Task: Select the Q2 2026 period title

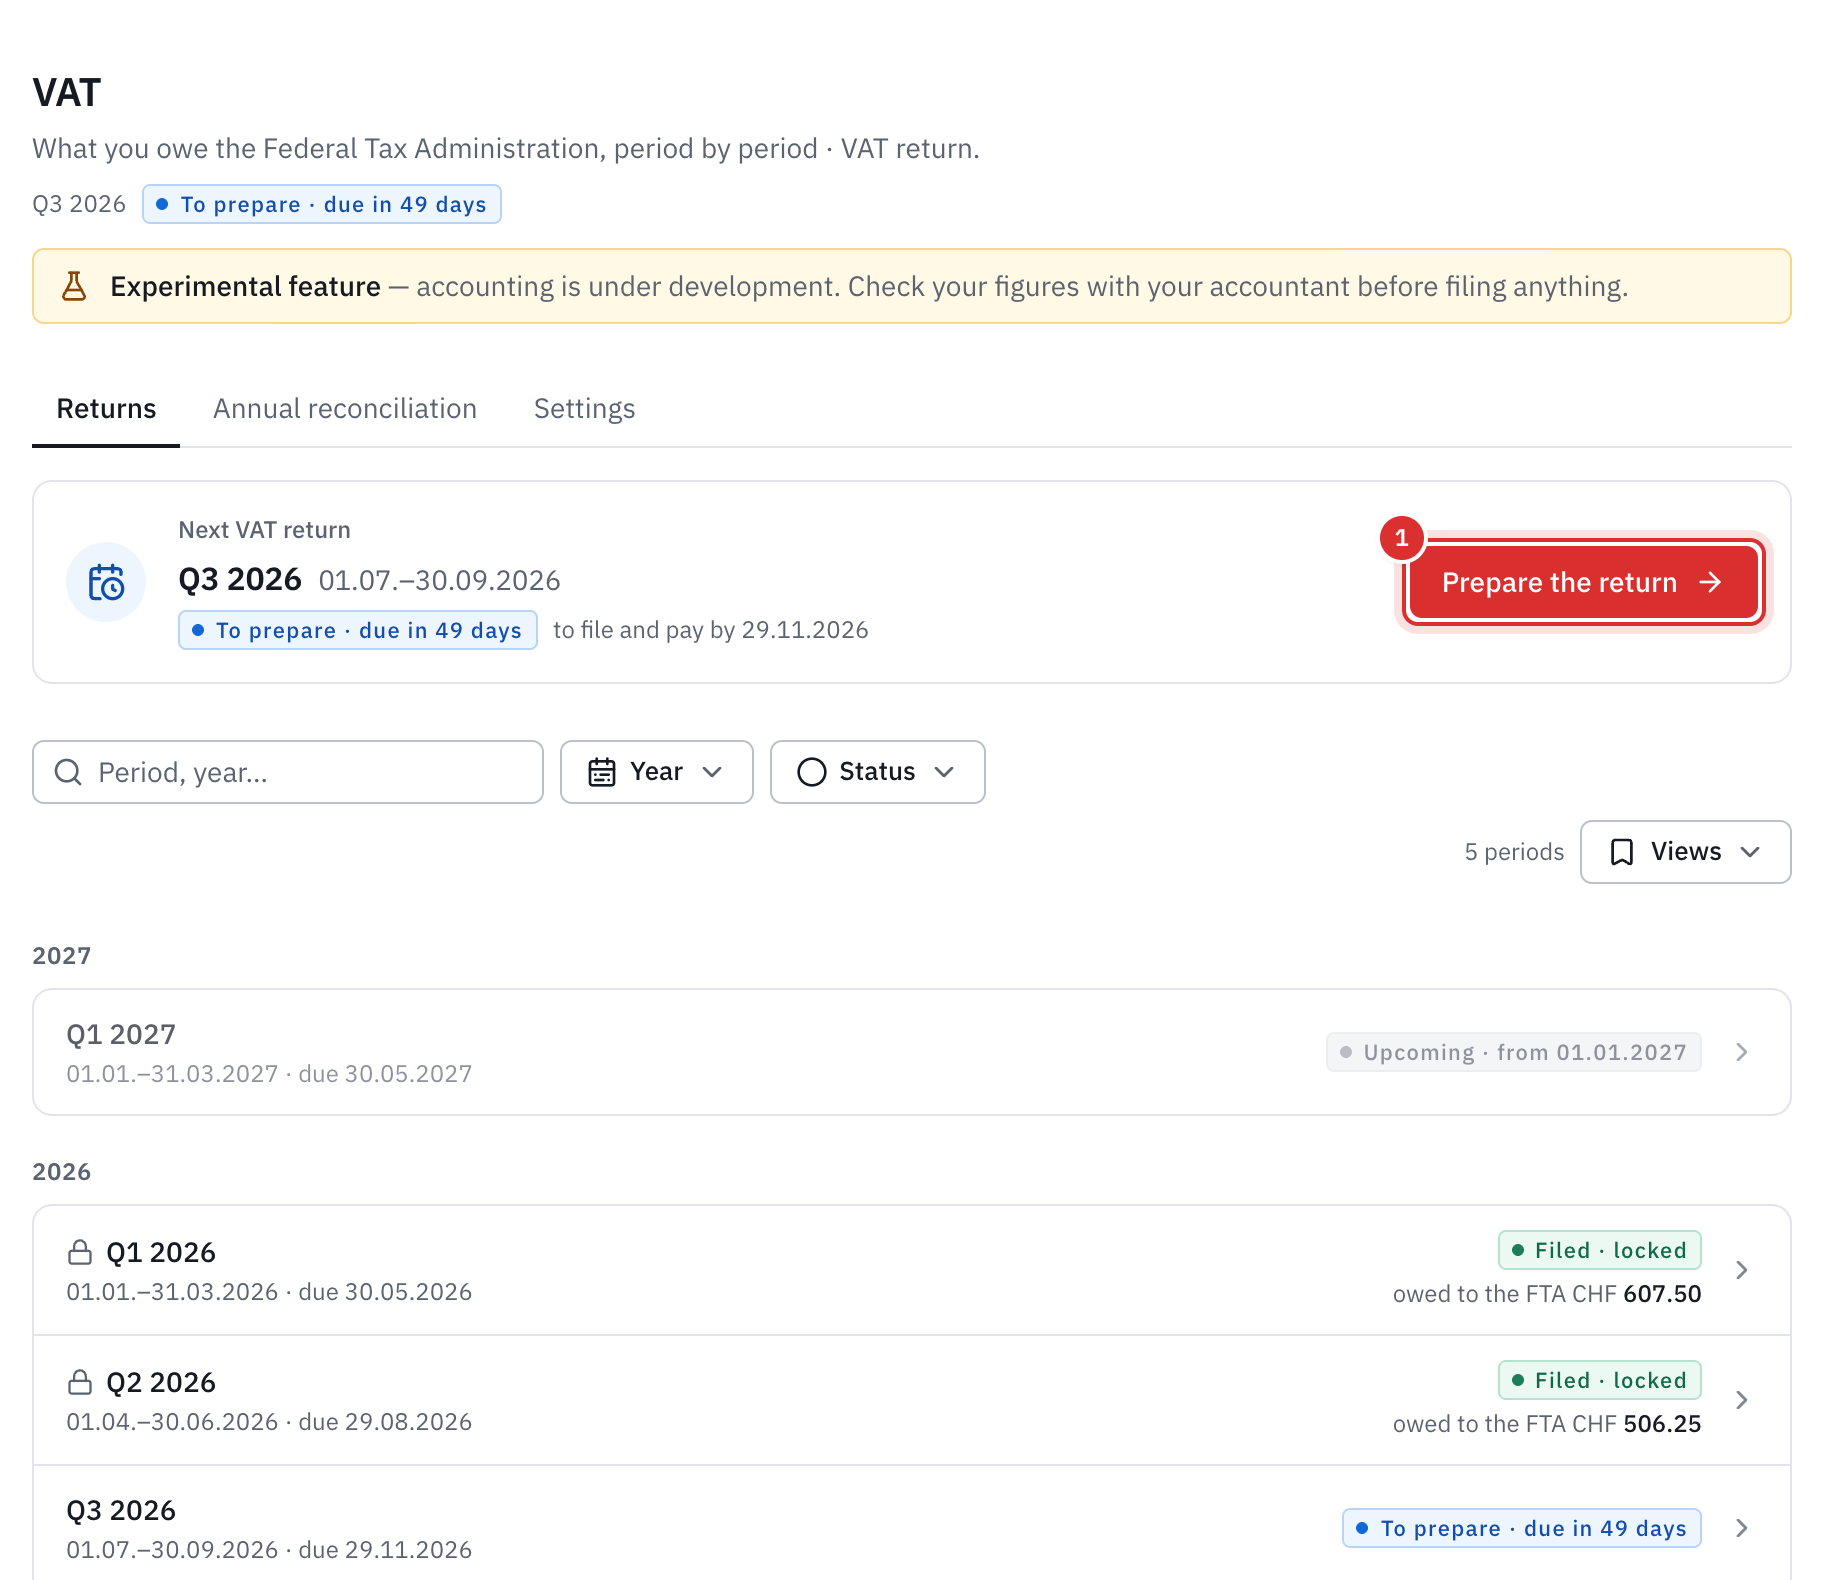Action: (x=161, y=1382)
